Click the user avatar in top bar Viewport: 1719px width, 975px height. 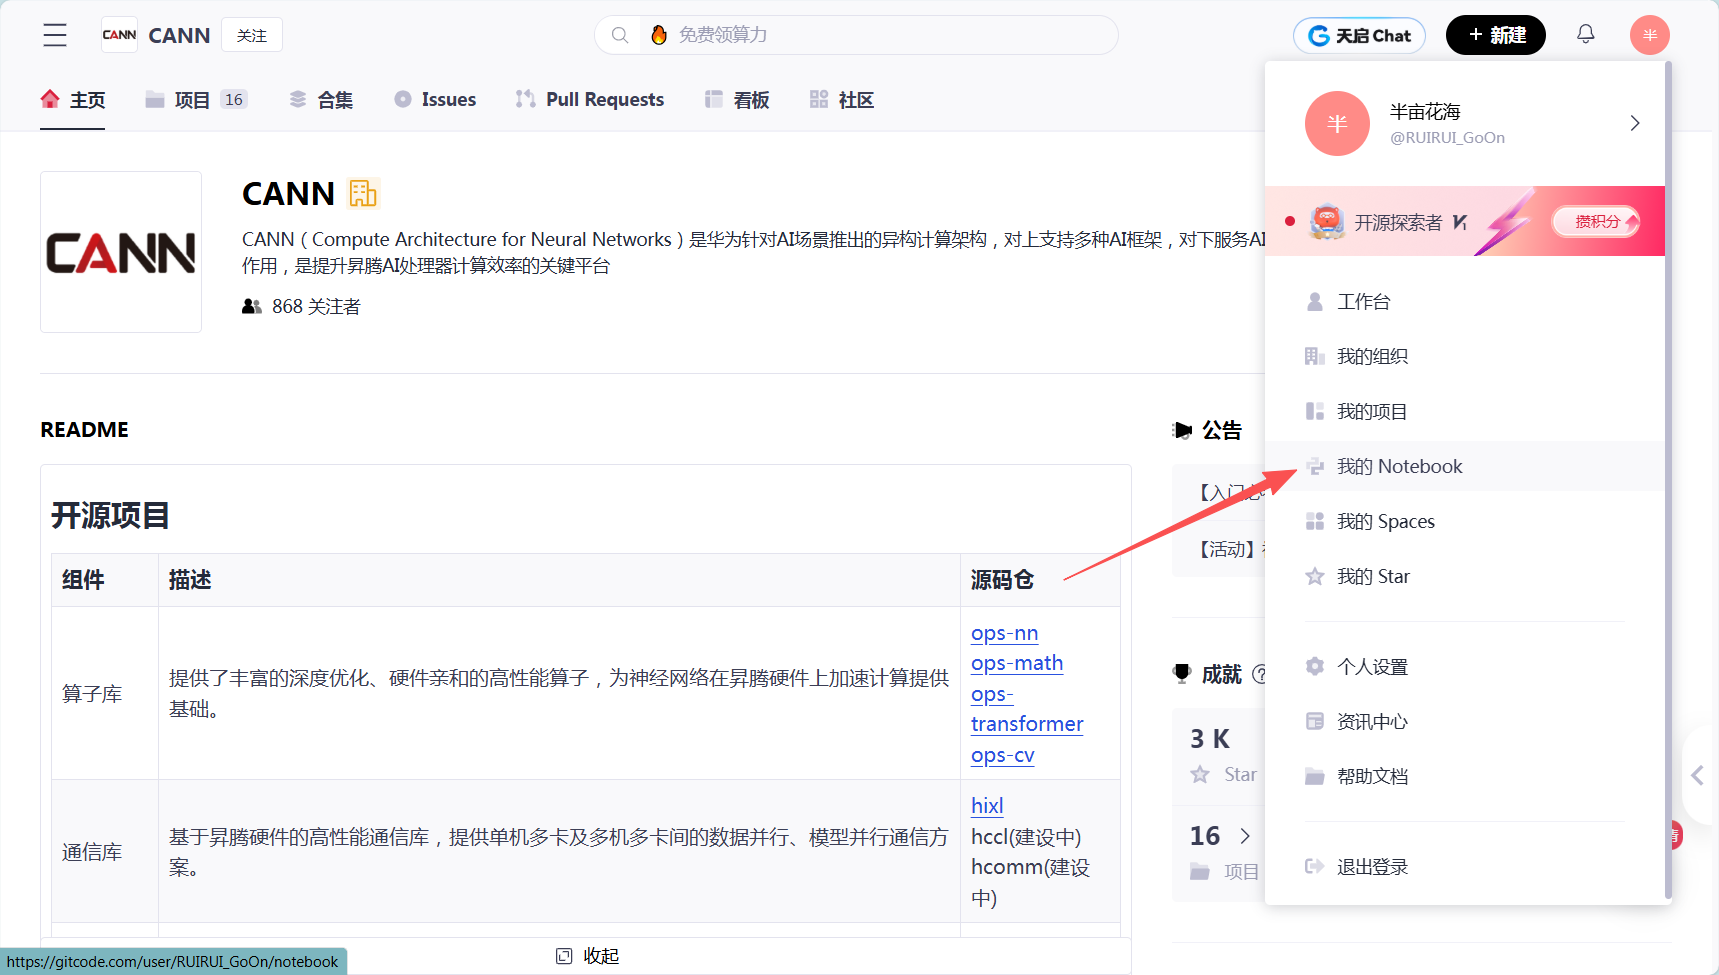(1649, 35)
